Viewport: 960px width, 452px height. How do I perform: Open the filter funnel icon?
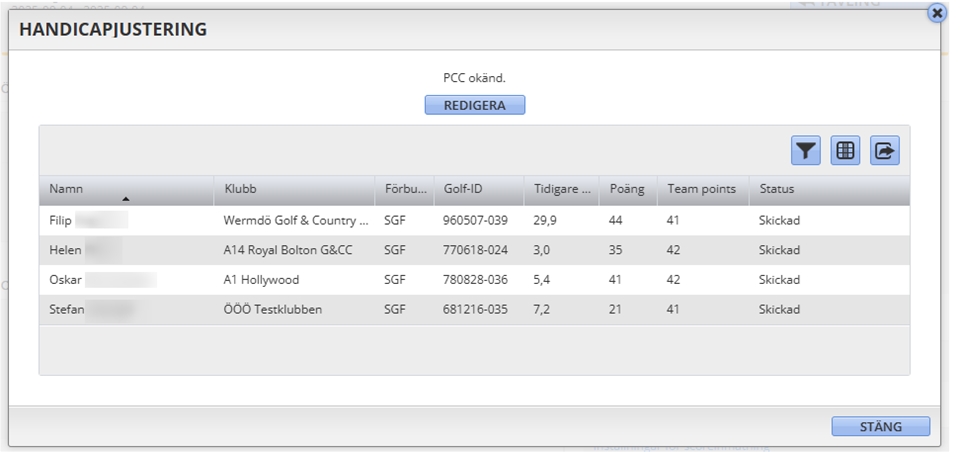pyautogui.click(x=806, y=151)
